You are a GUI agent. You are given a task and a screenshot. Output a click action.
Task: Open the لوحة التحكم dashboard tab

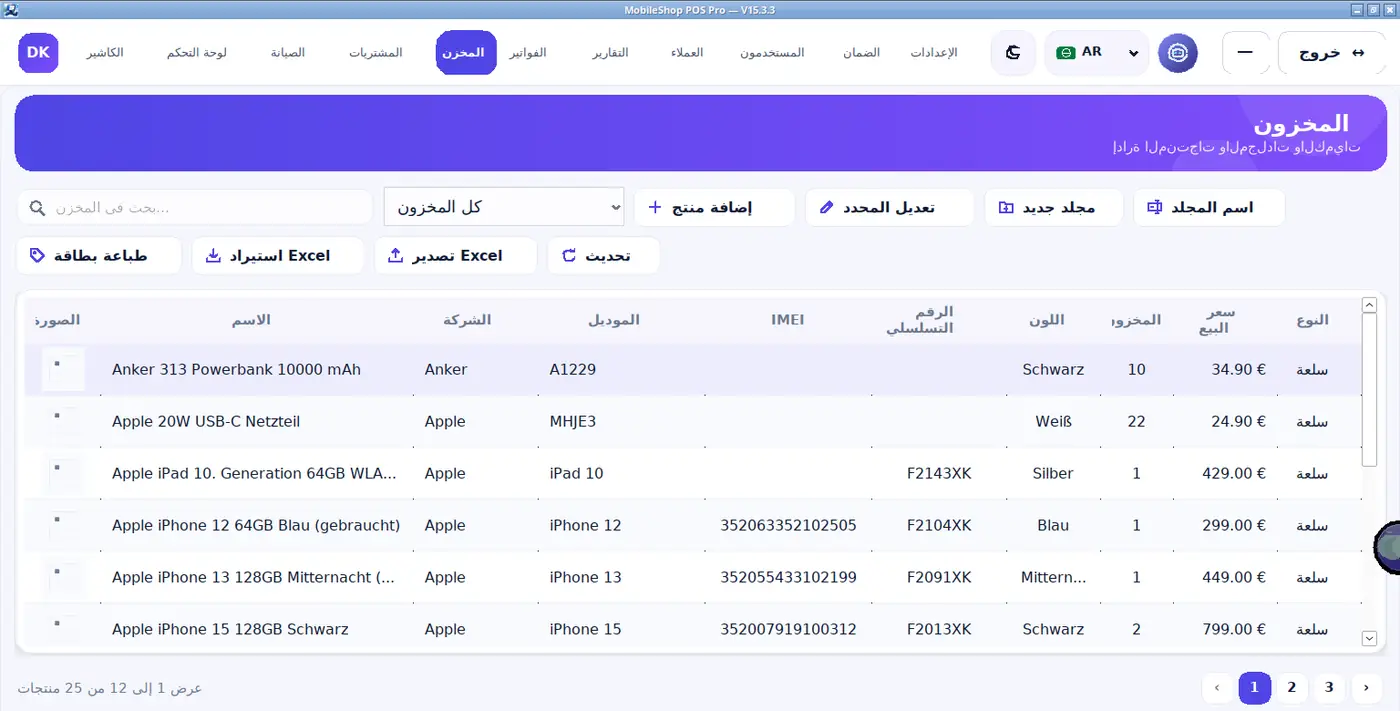[197, 53]
